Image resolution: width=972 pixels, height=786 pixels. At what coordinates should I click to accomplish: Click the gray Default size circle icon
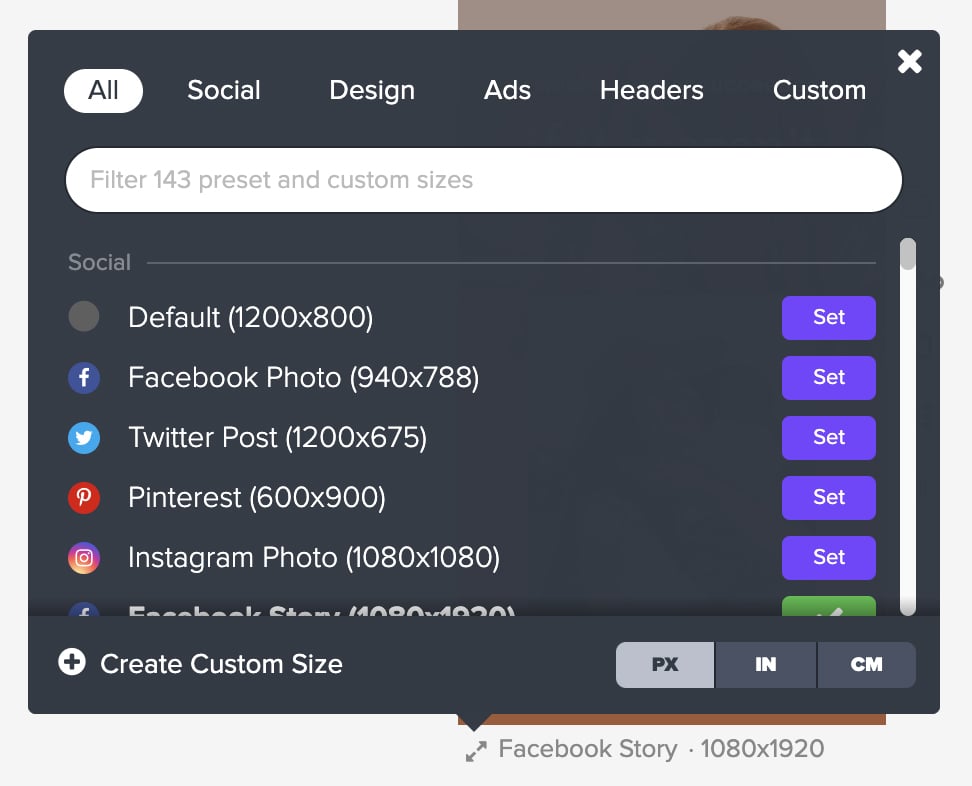(84, 317)
